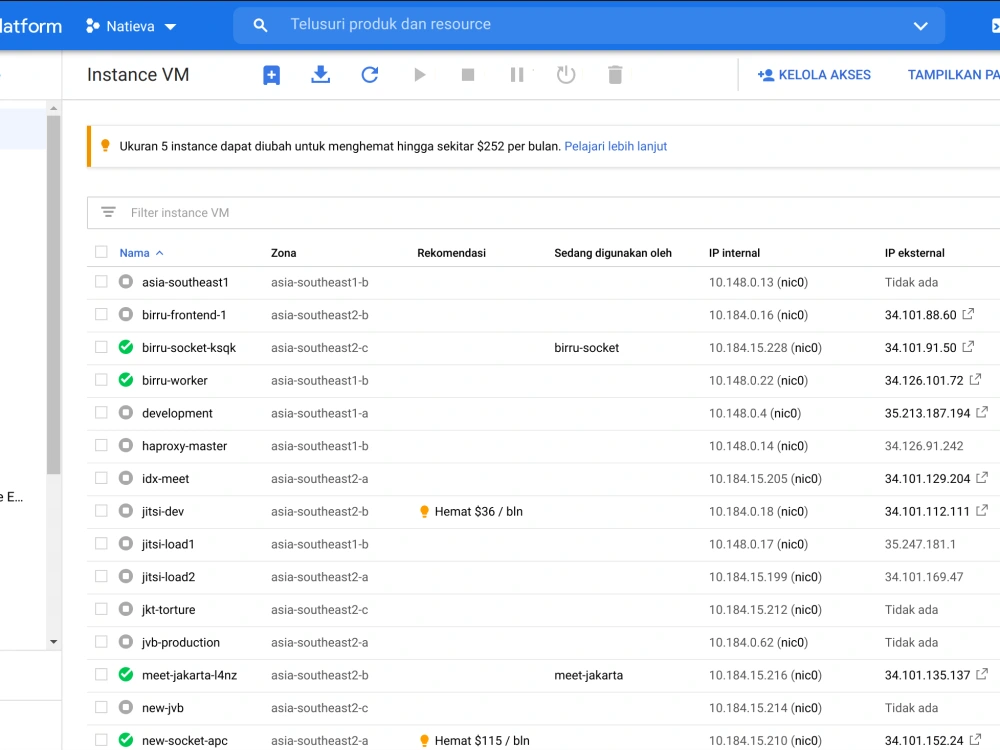The height and width of the screenshot is (750, 1000).
Task: Open the jitsi-load1 instance
Action: pyautogui.click(x=168, y=544)
